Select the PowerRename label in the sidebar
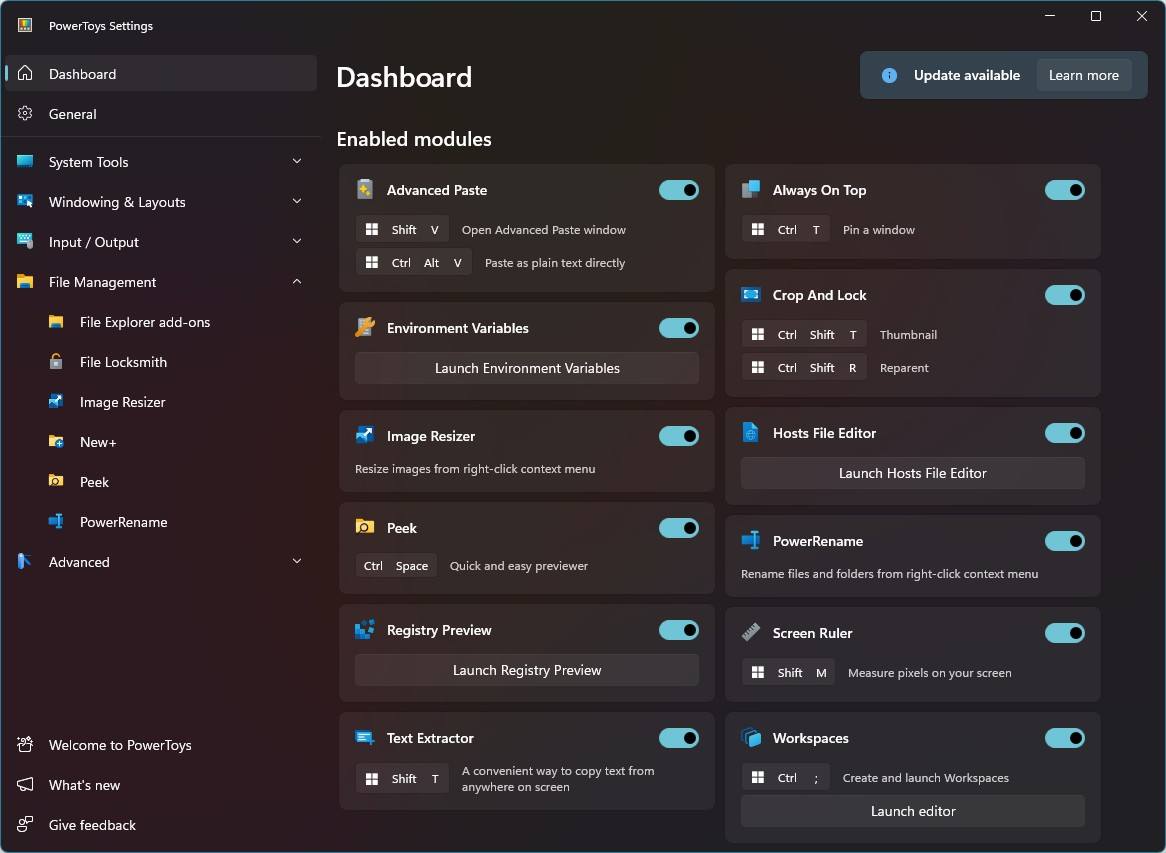1166x853 pixels. 123,522
